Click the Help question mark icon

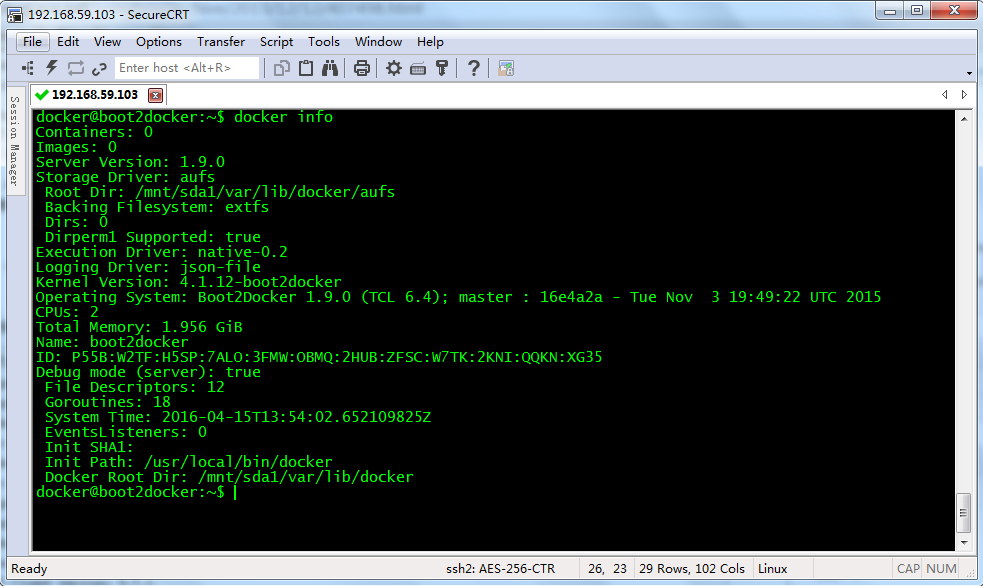[474, 68]
